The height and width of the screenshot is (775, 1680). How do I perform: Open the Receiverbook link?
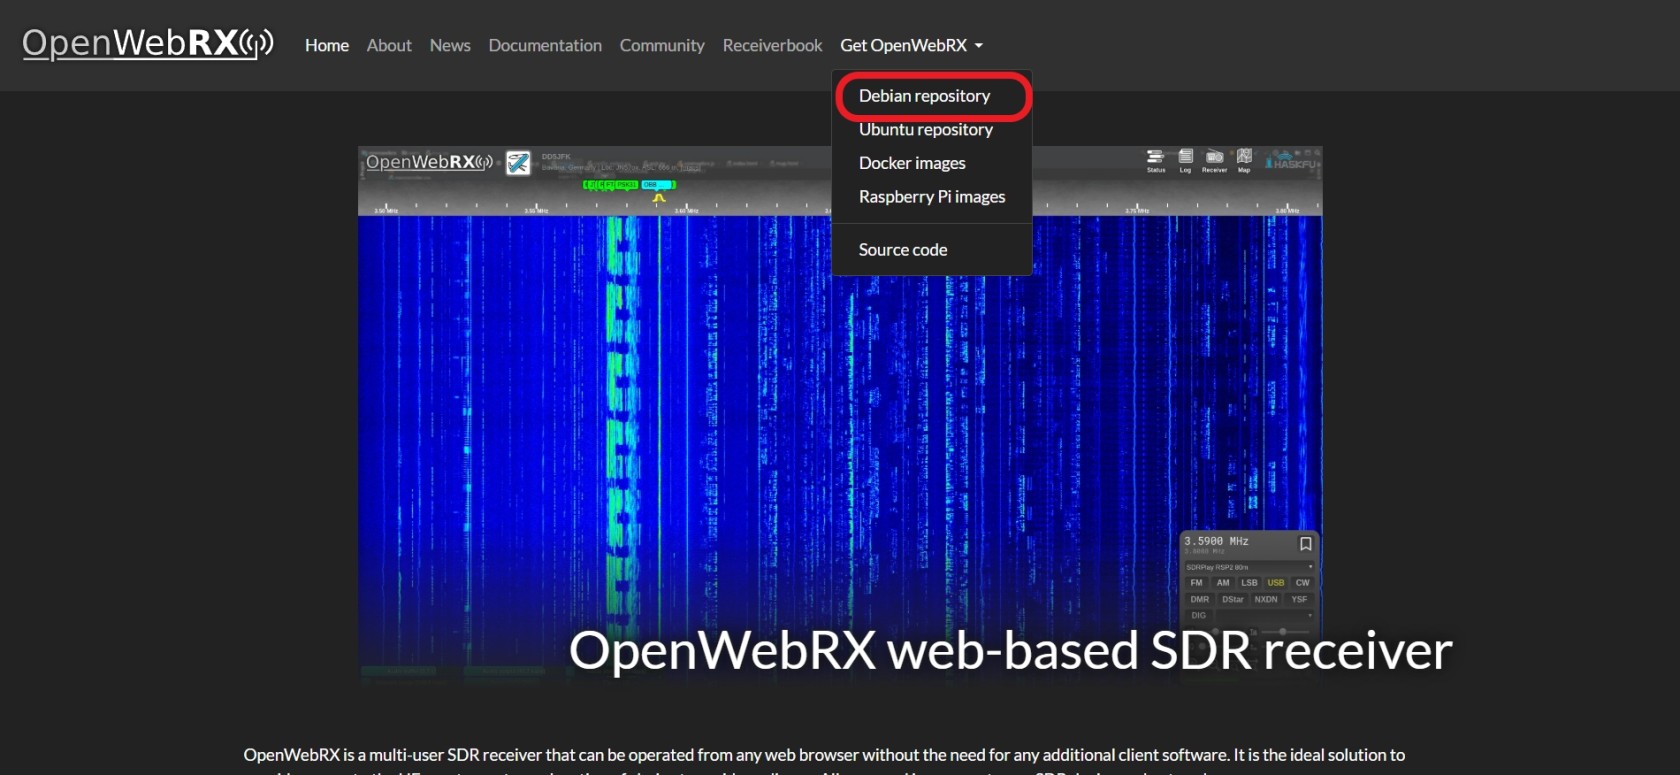coord(772,45)
